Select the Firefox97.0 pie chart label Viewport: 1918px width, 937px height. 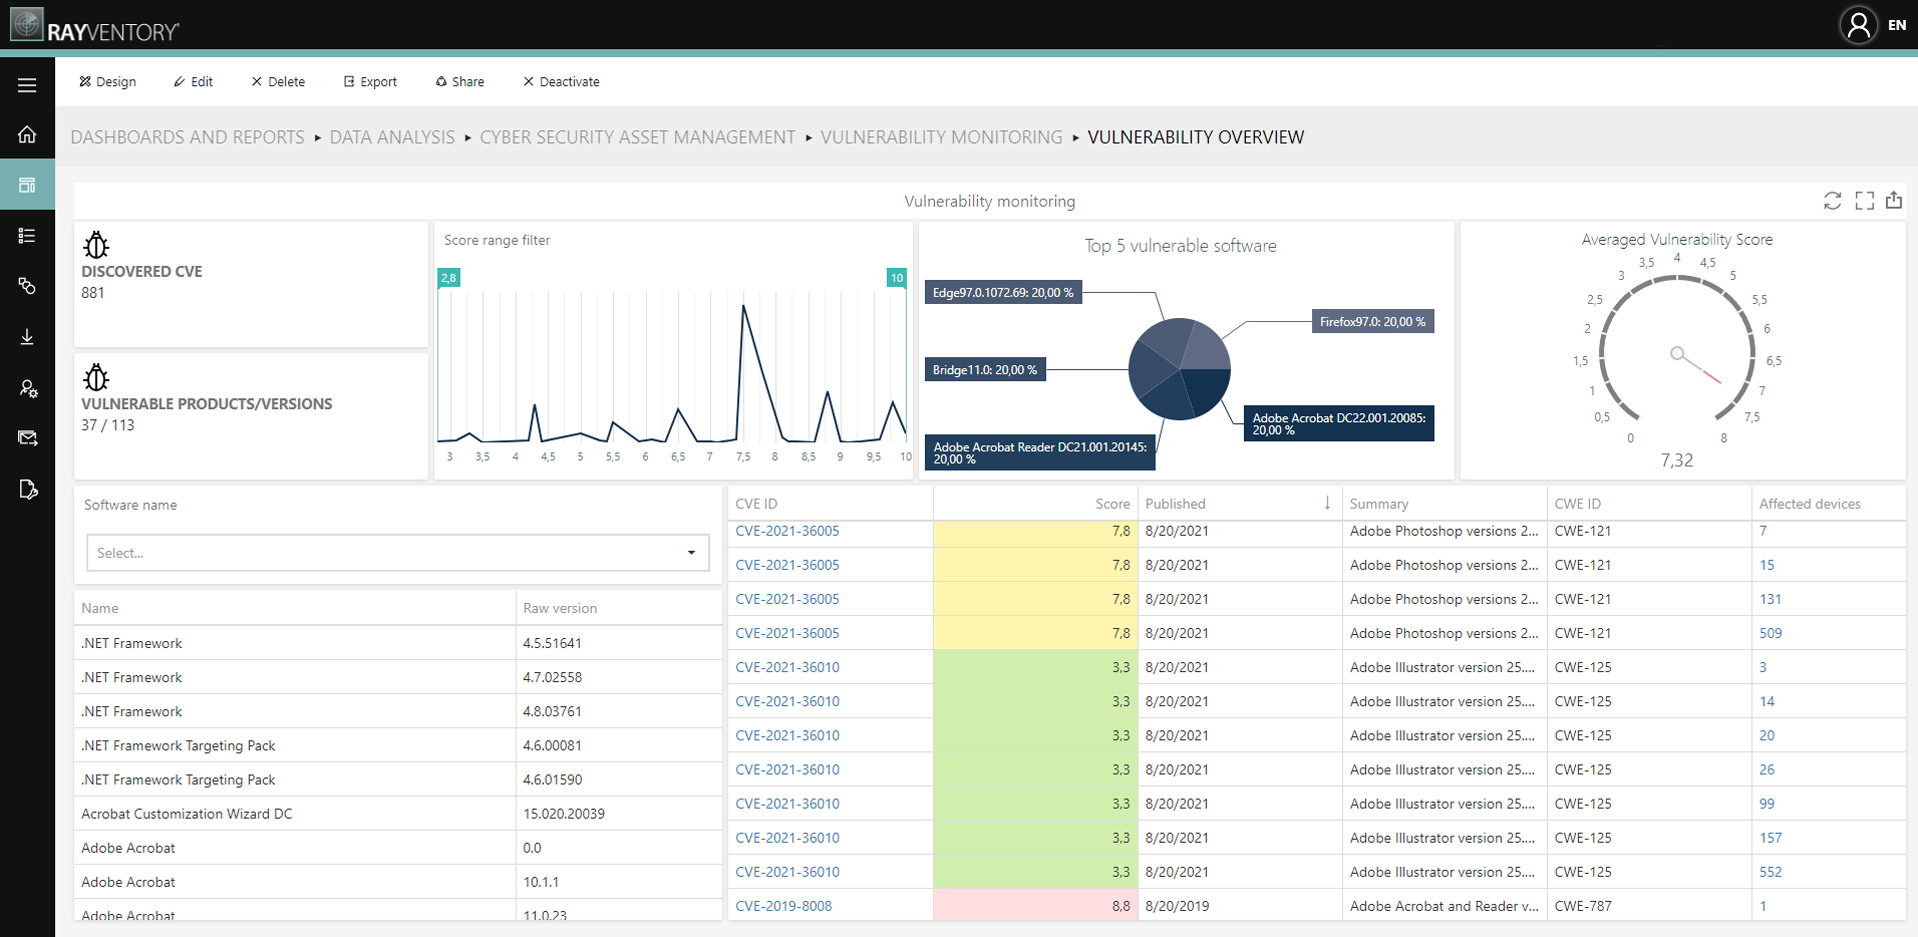click(1372, 322)
